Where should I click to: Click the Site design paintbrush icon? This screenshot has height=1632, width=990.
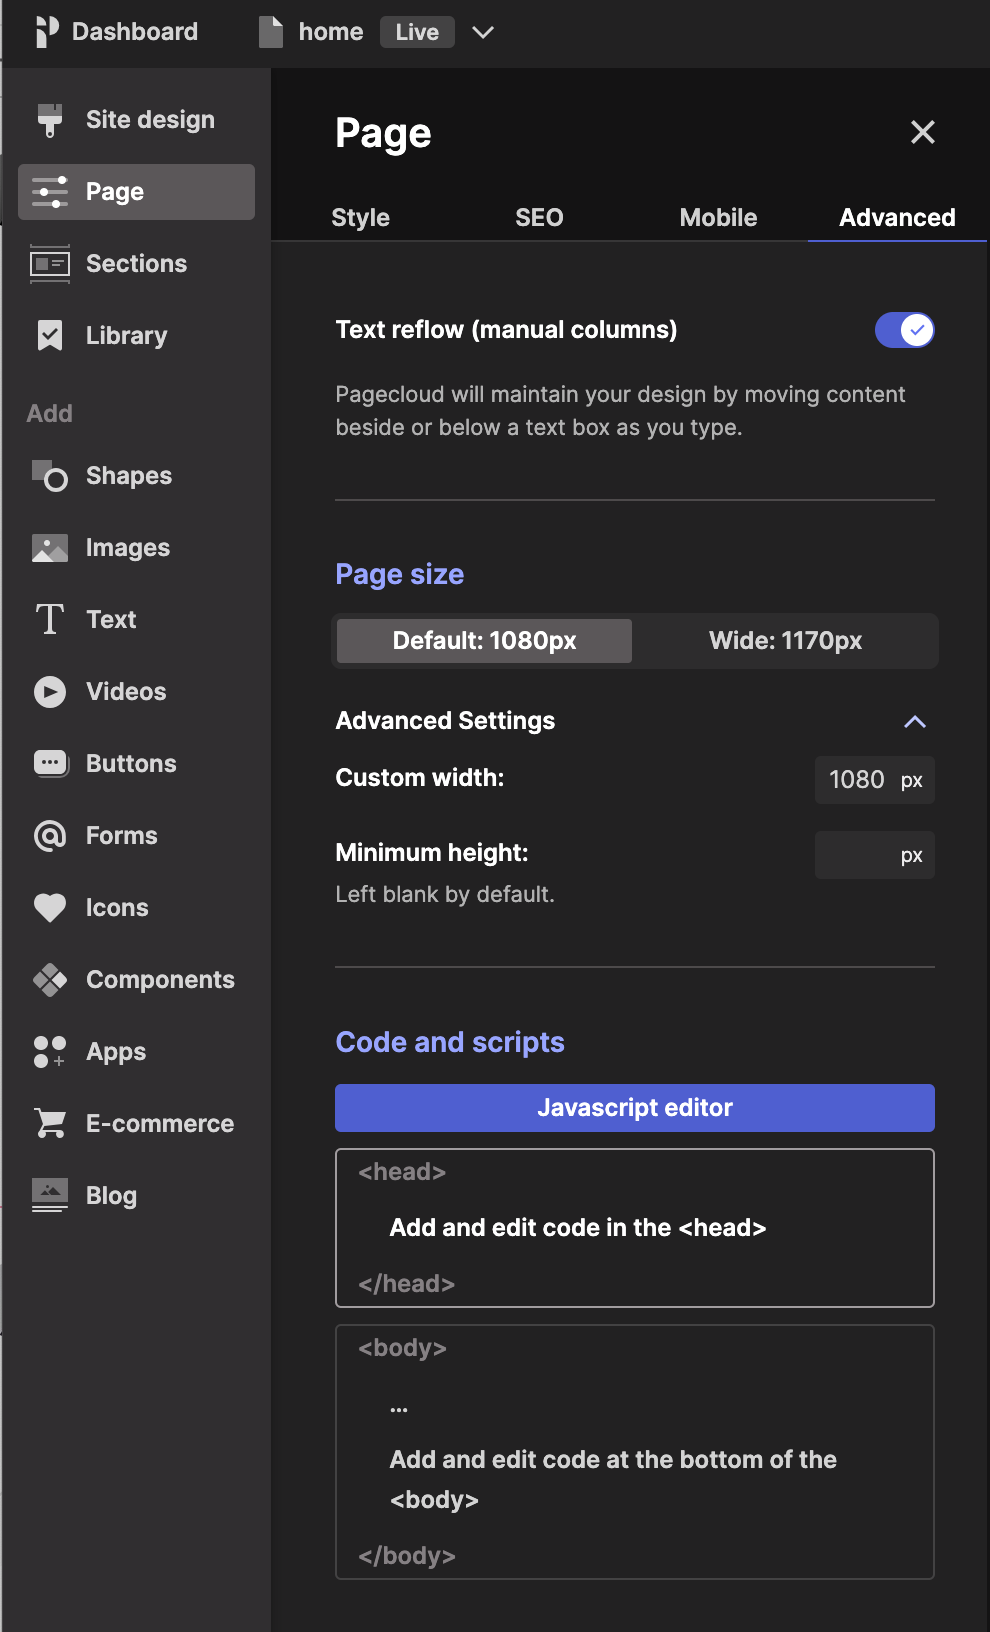pos(49,120)
